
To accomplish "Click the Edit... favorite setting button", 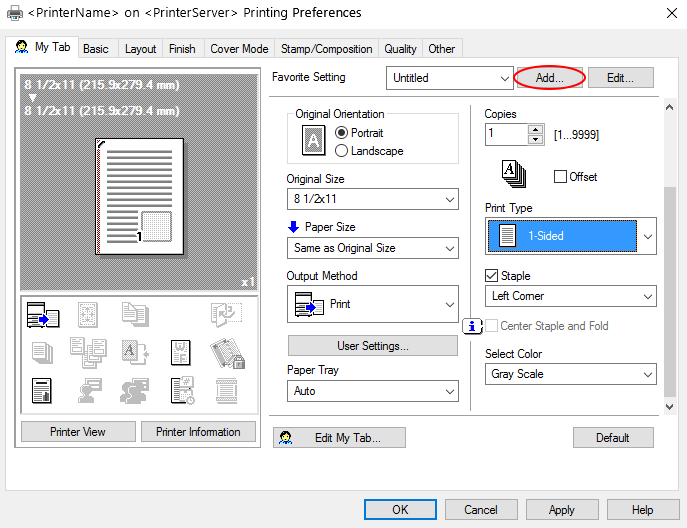I will tap(620, 78).
